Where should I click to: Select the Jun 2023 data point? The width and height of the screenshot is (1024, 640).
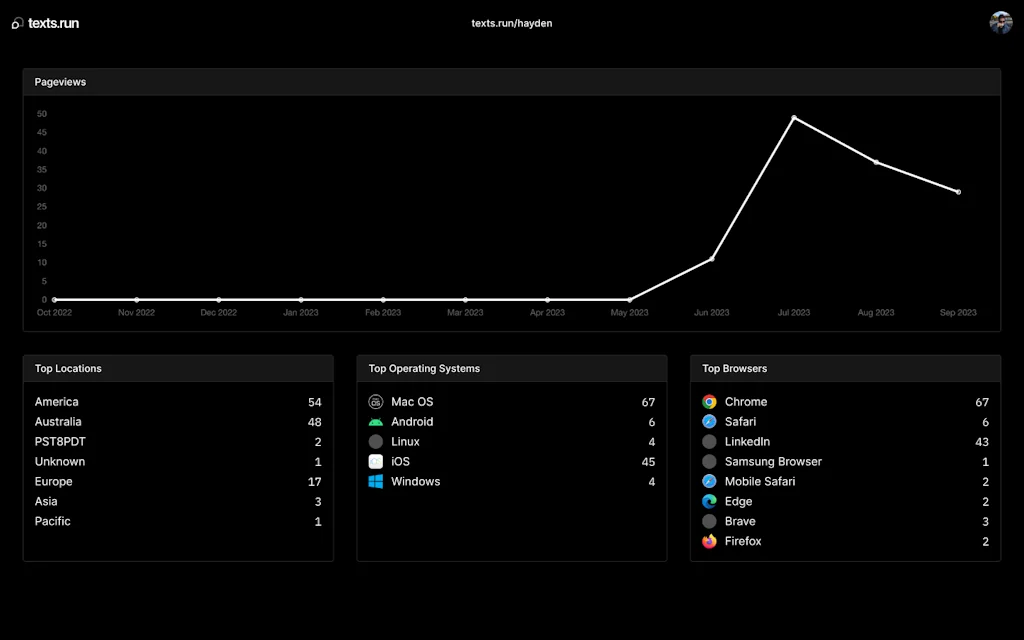[x=712, y=259]
